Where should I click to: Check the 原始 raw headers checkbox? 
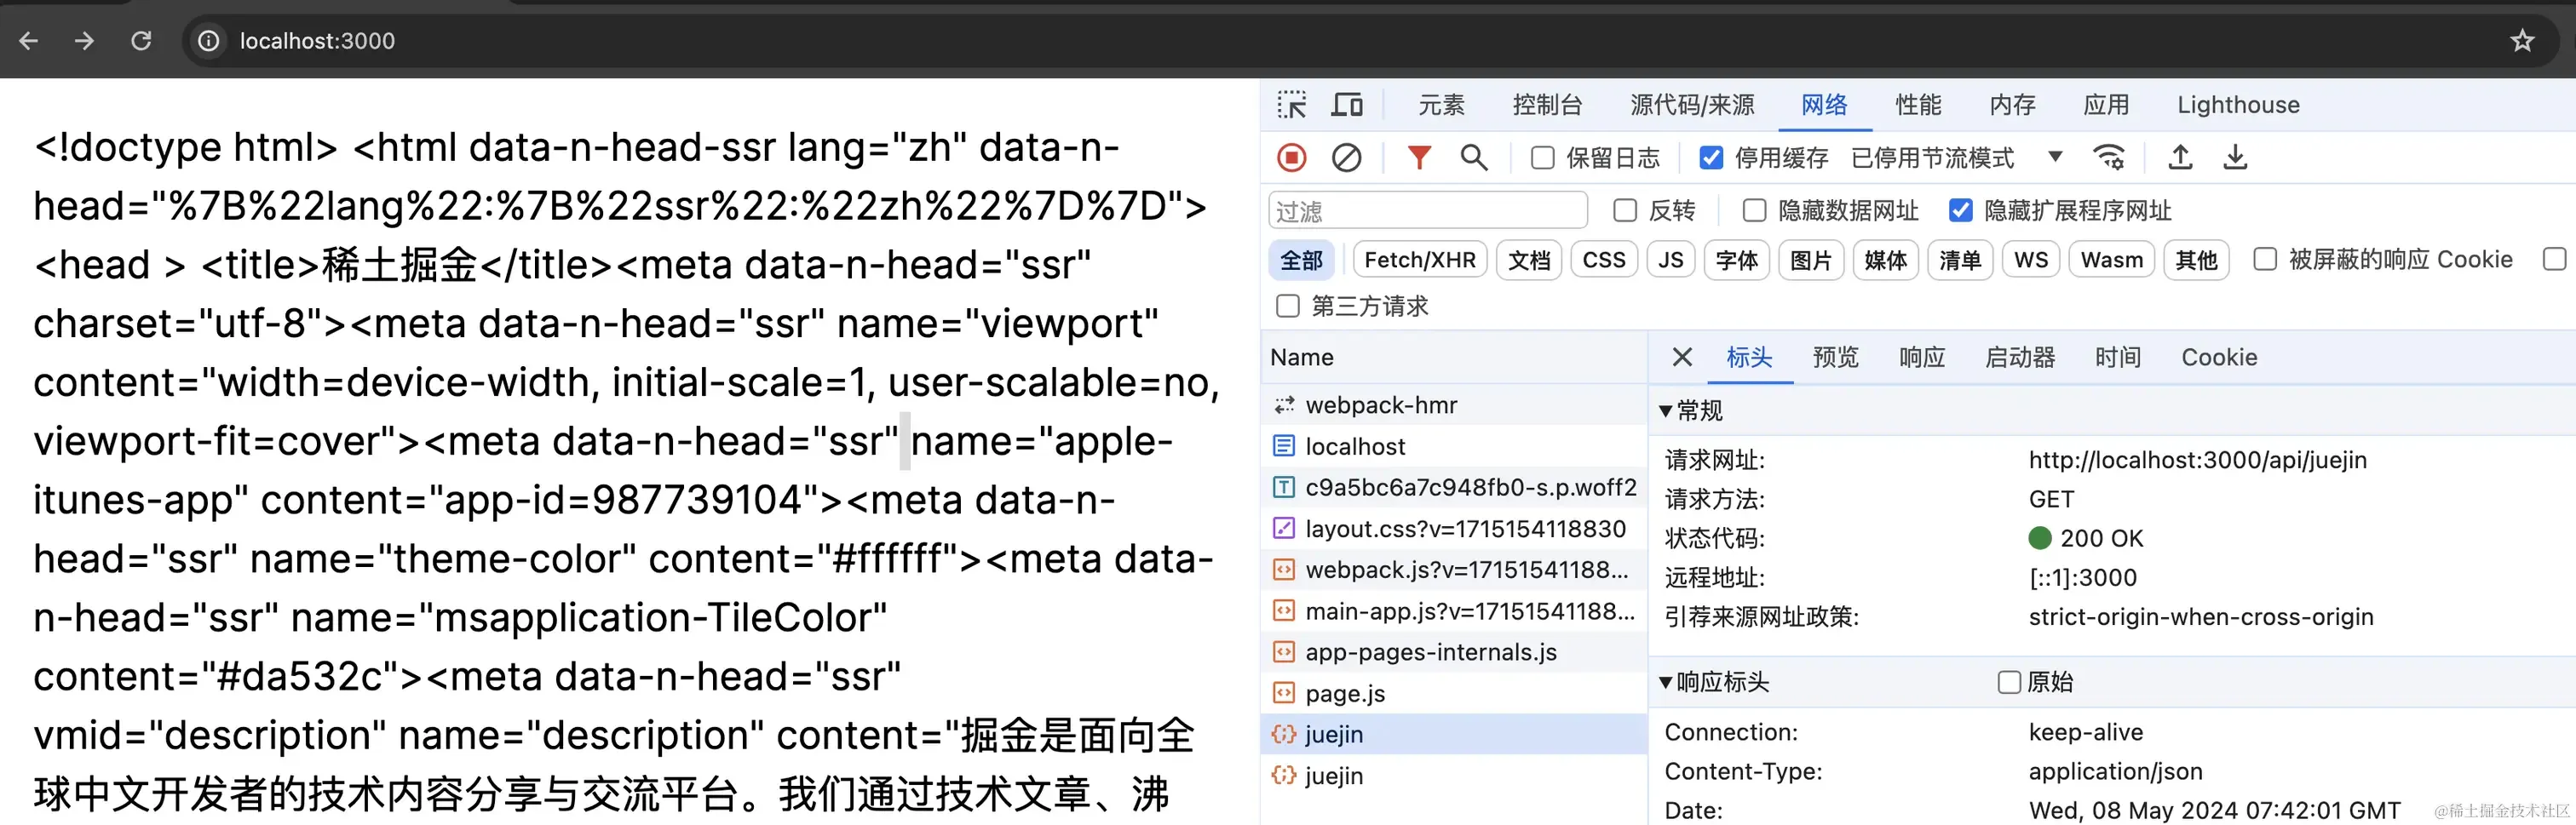point(2008,682)
